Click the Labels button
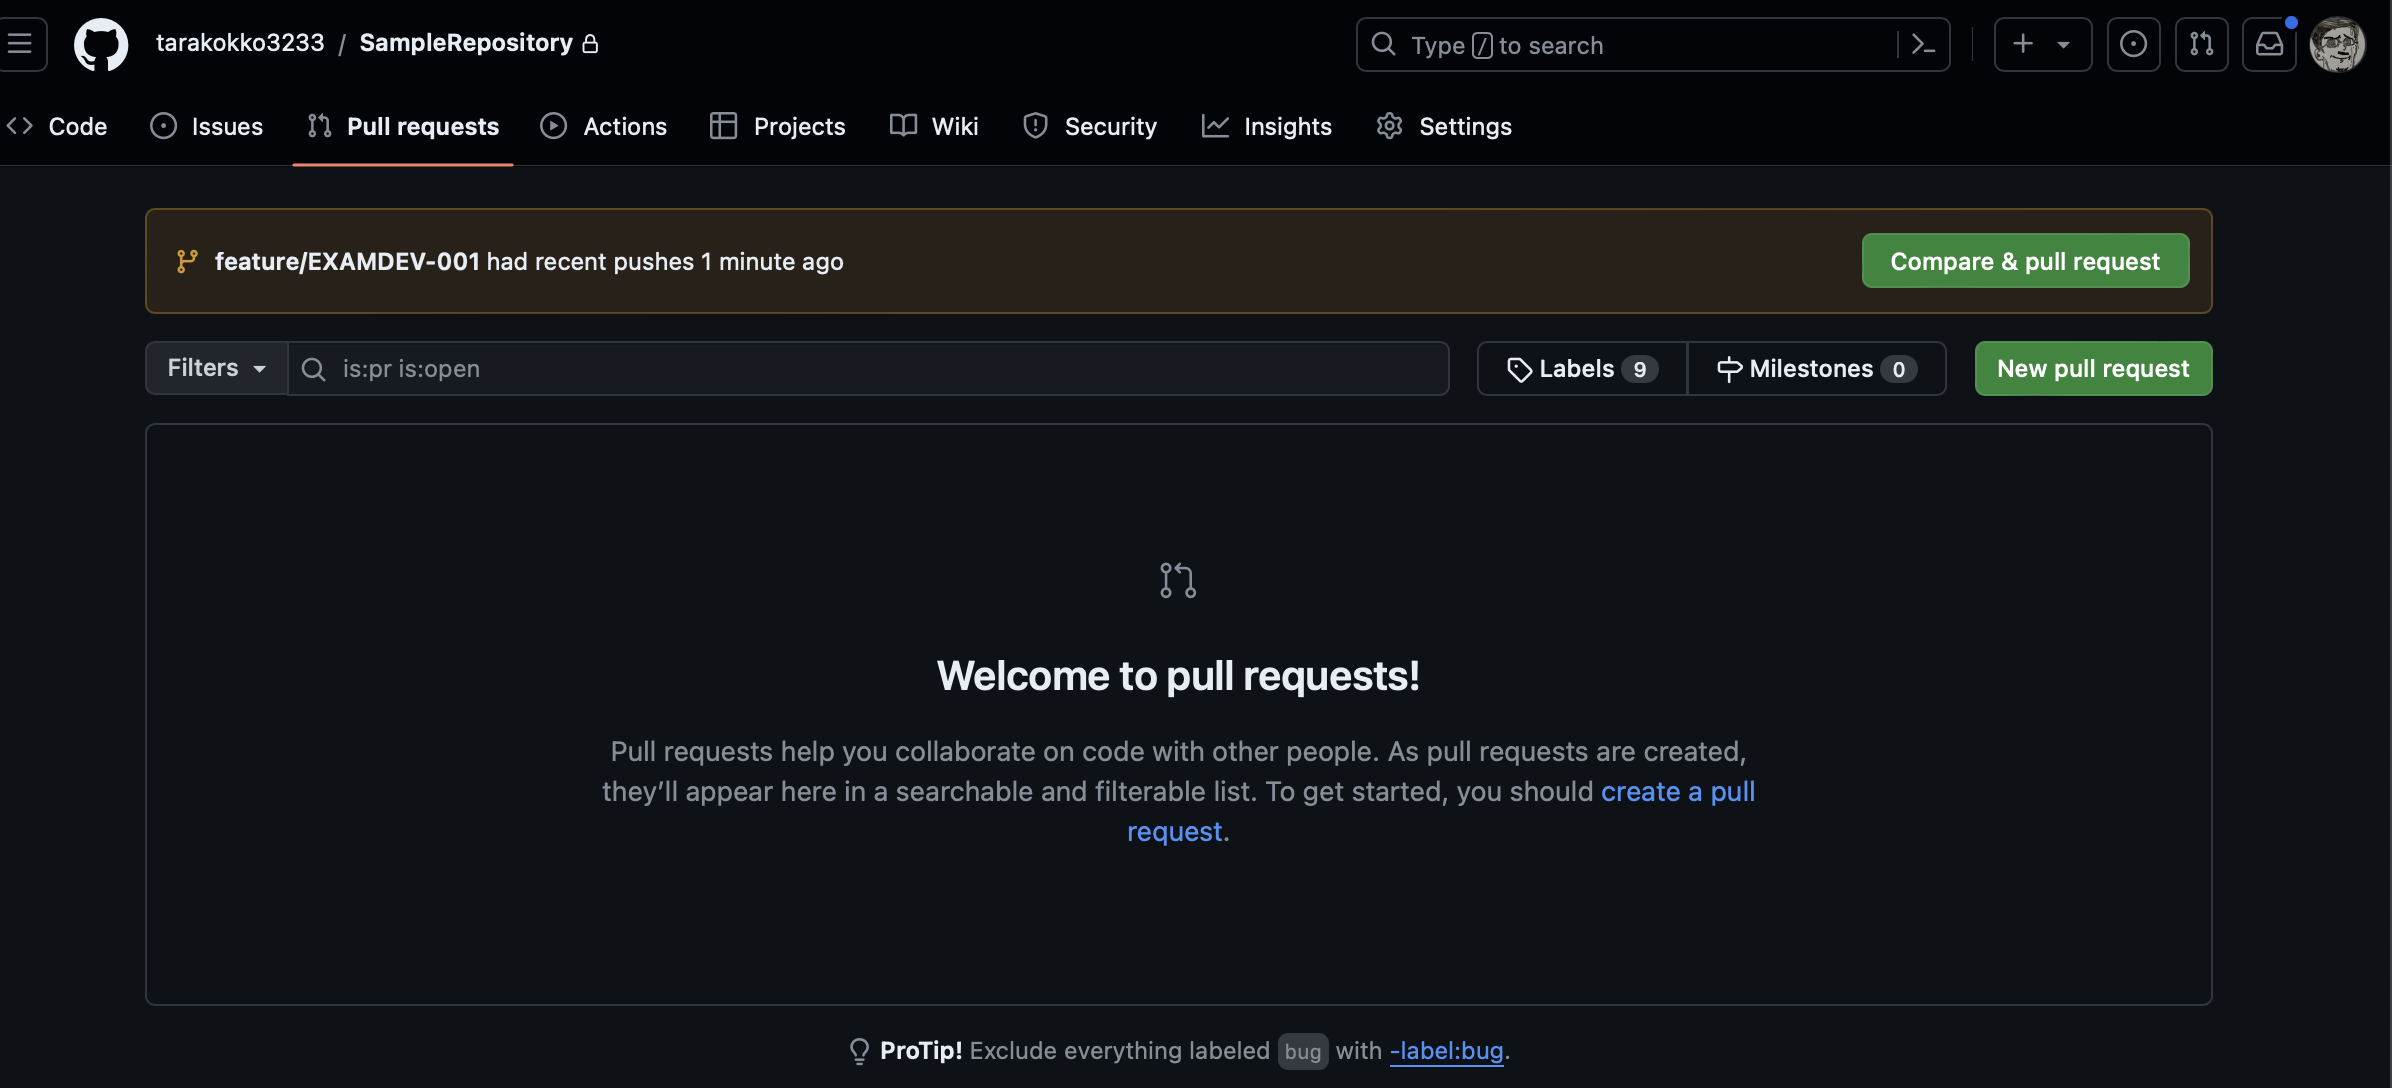This screenshot has height=1088, width=2392. [x=1581, y=369]
